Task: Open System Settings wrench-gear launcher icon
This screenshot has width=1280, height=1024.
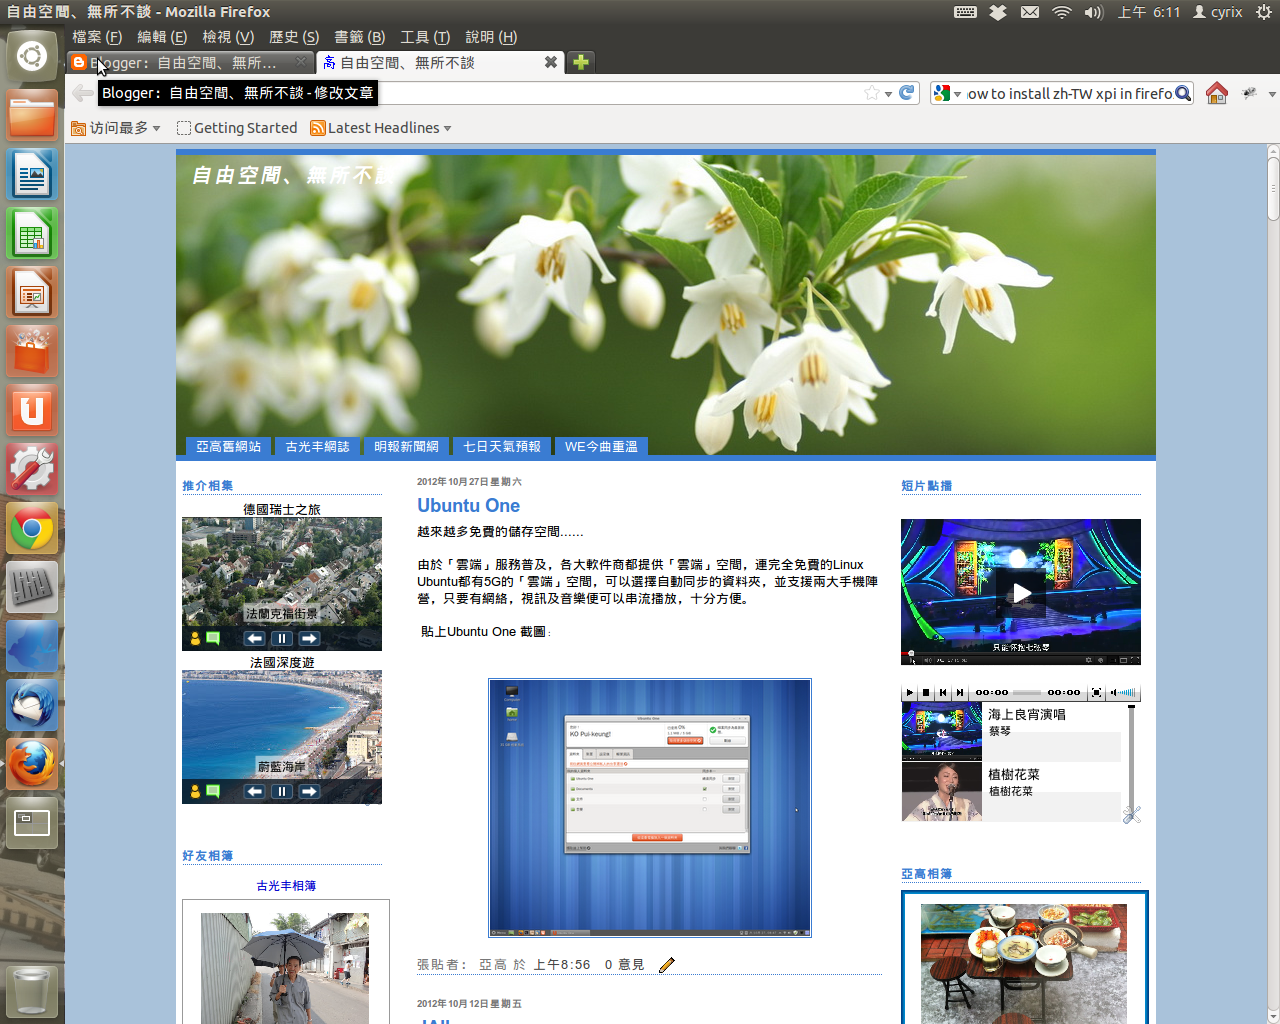Action: pyautogui.click(x=32, y=469)
